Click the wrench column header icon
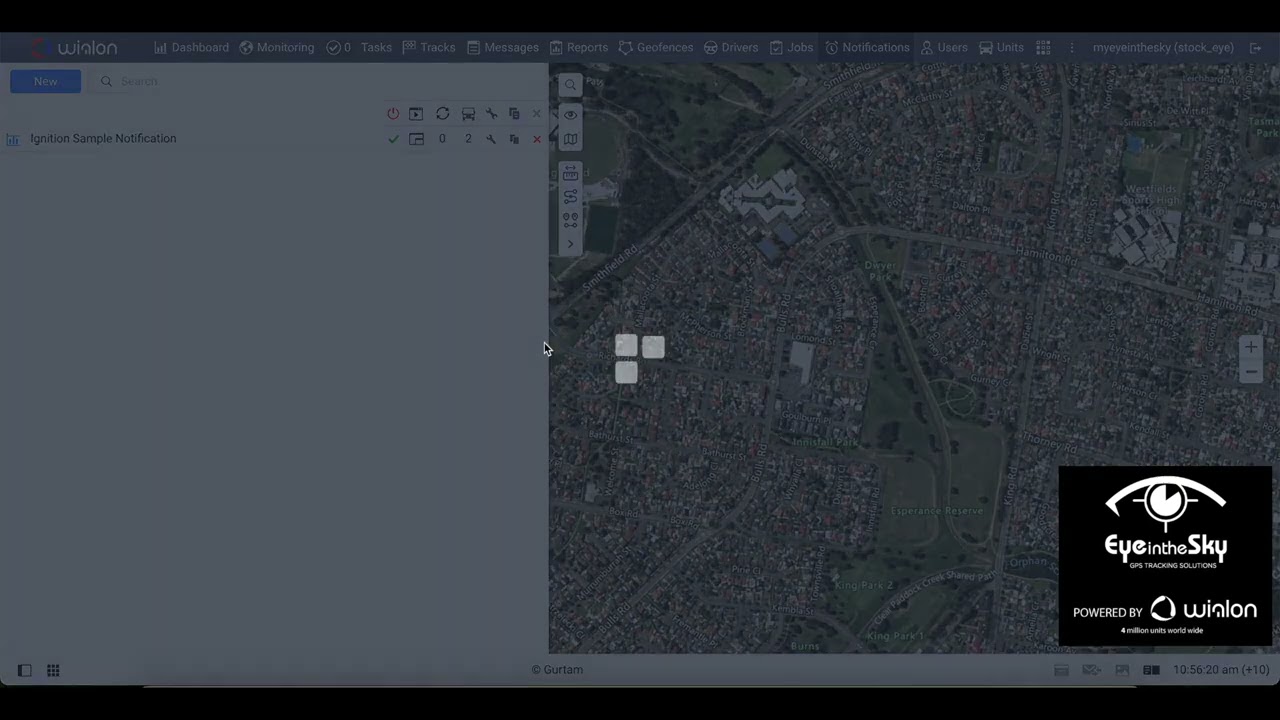This screenshot has width=1280, height=720. pyautogui.click(x=491, y=114)
